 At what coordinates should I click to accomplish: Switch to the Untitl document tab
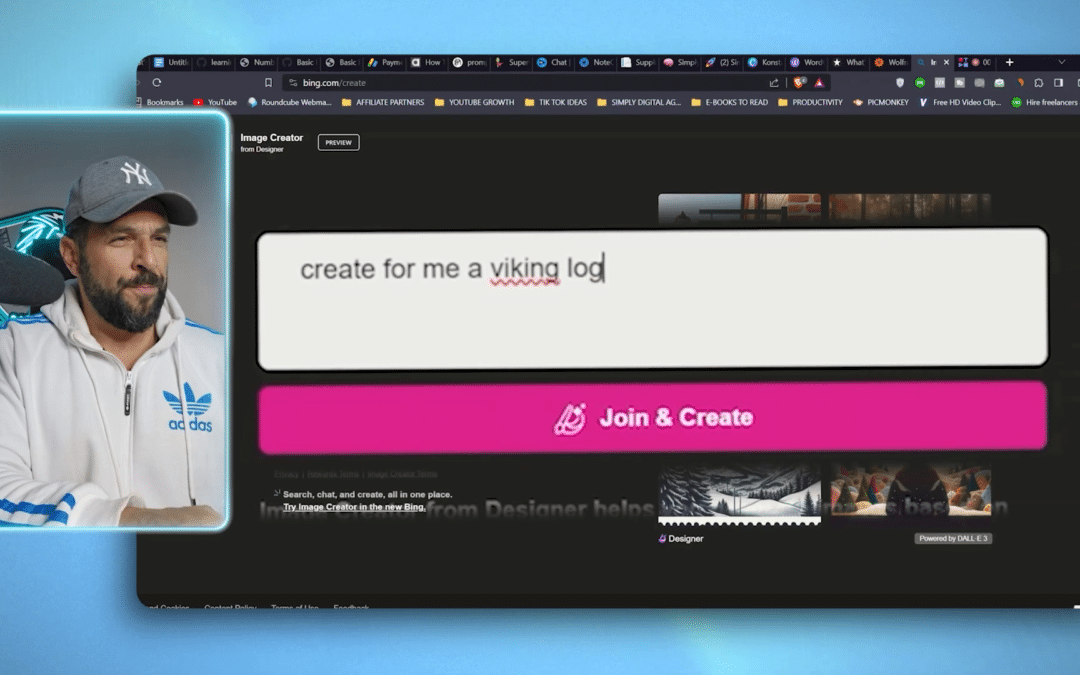171,62
